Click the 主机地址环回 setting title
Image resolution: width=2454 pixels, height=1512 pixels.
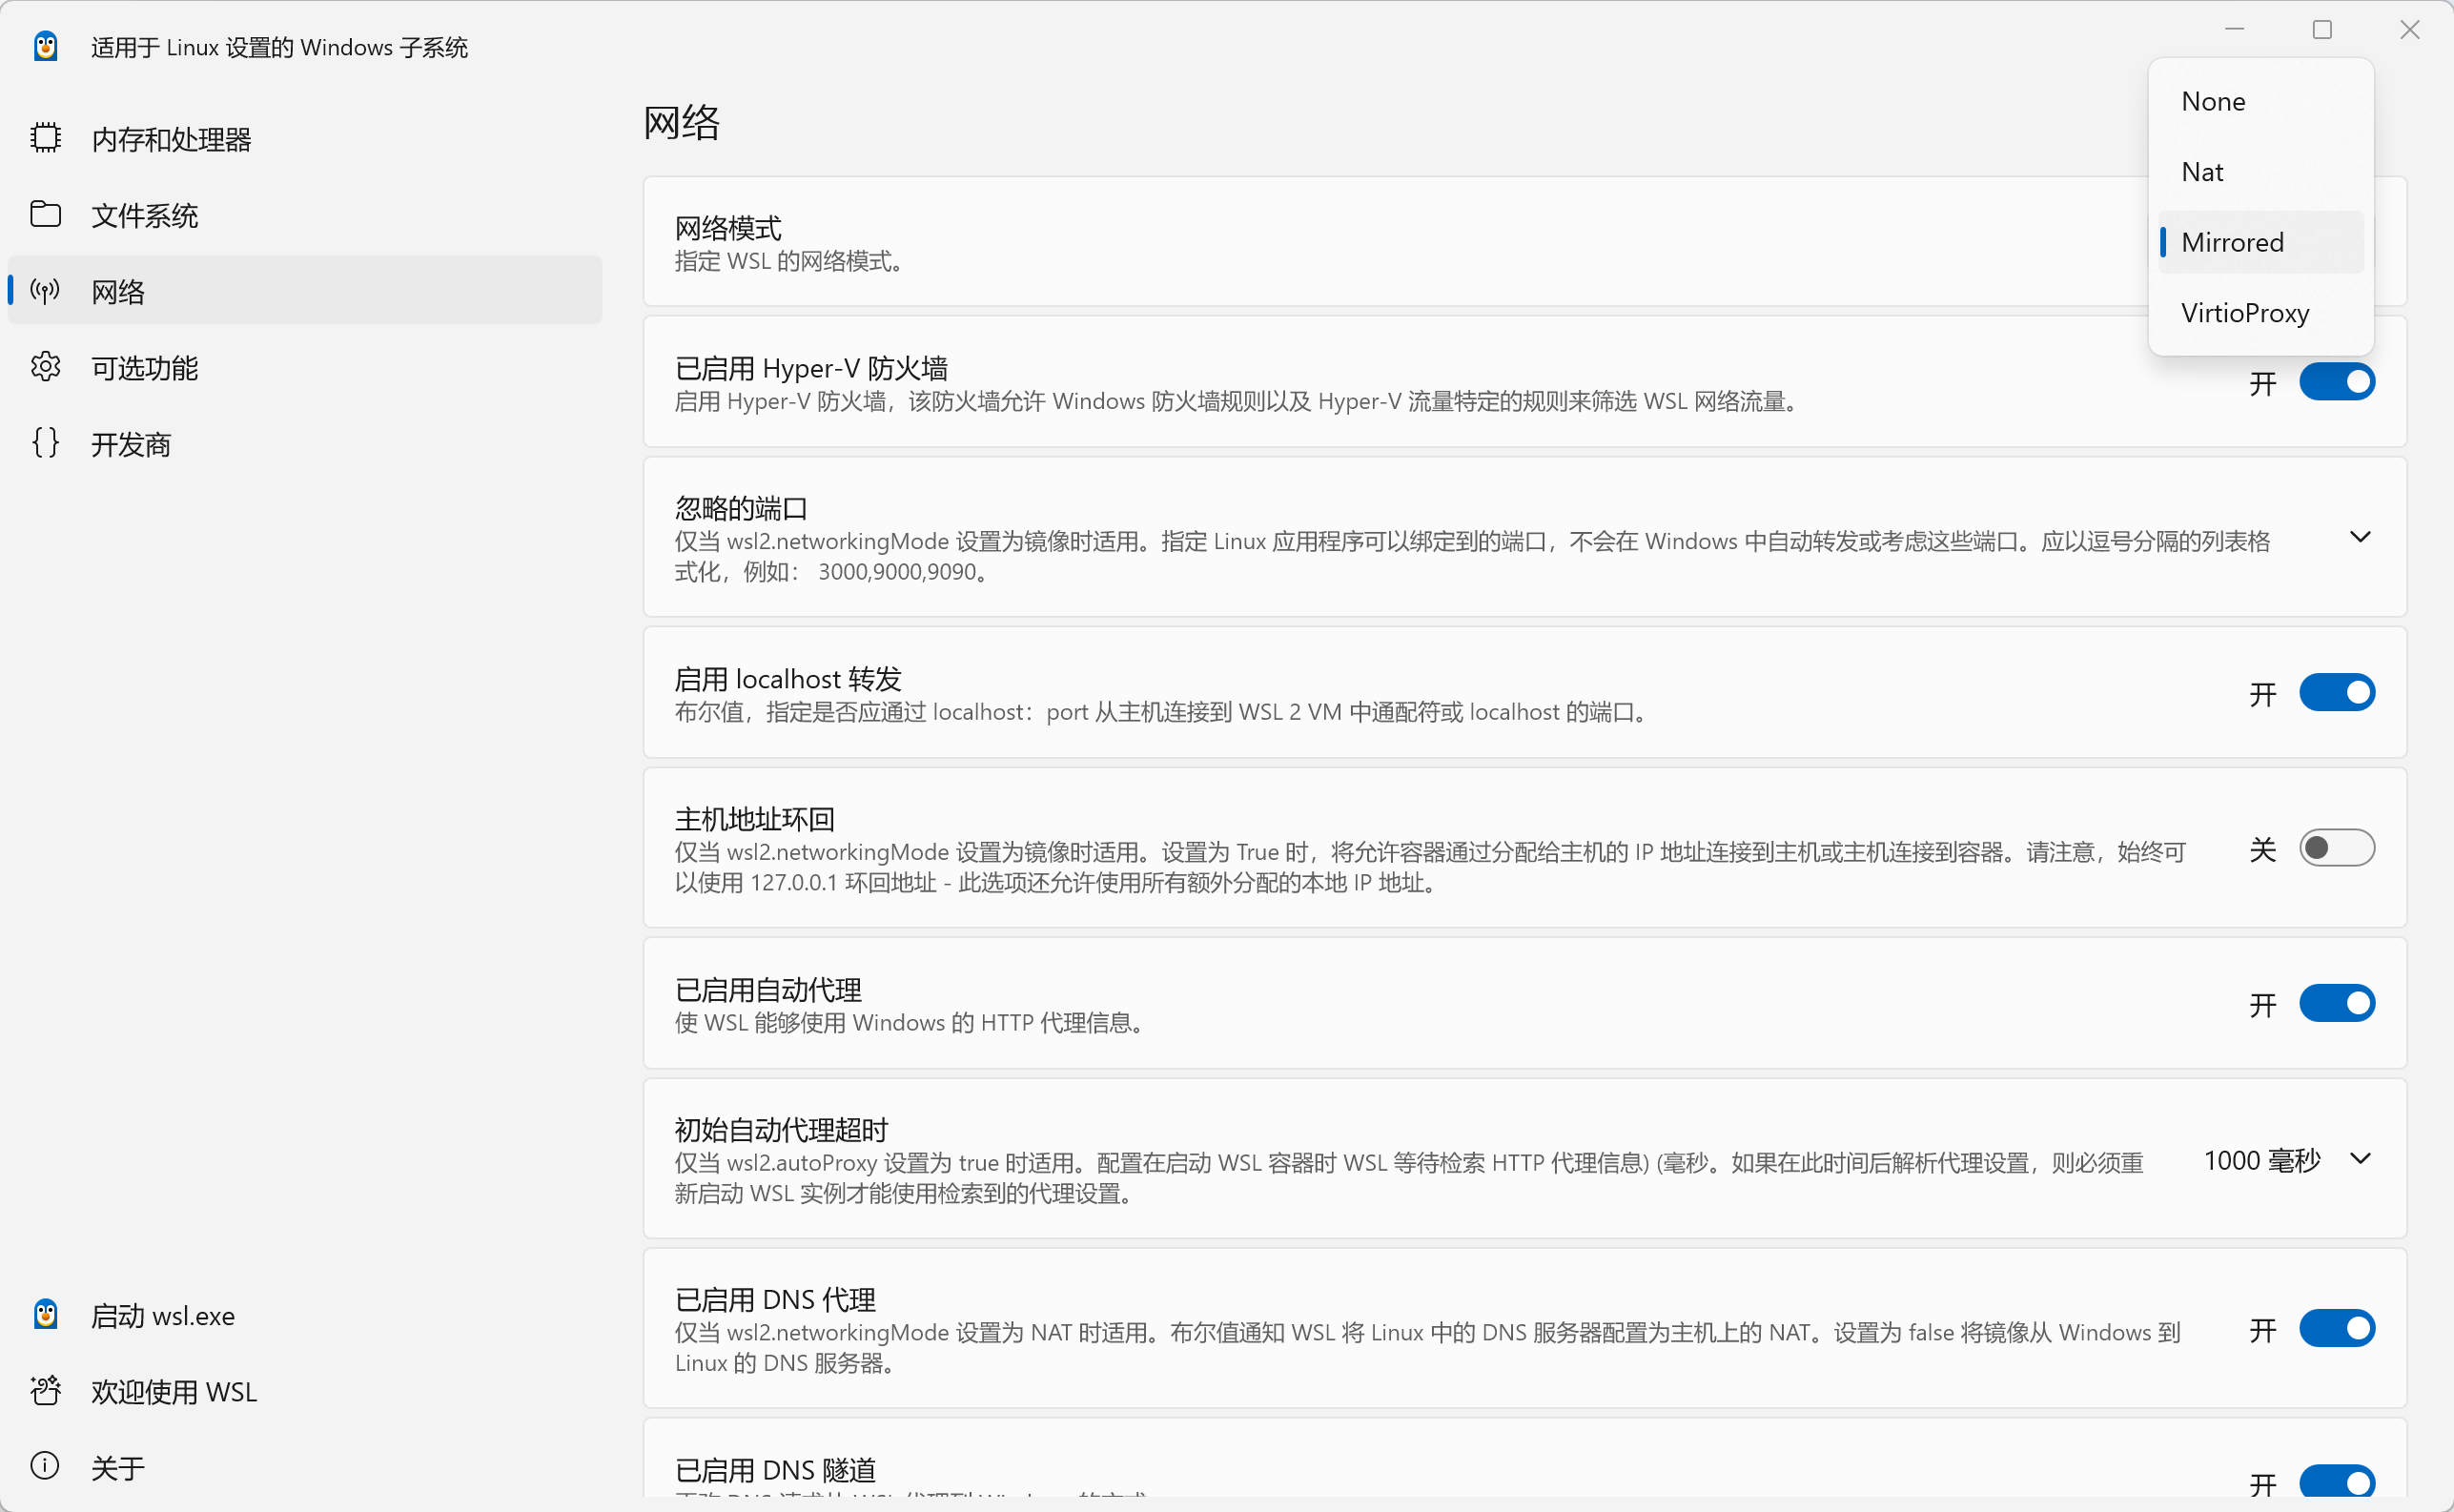[x=754, y=819]
